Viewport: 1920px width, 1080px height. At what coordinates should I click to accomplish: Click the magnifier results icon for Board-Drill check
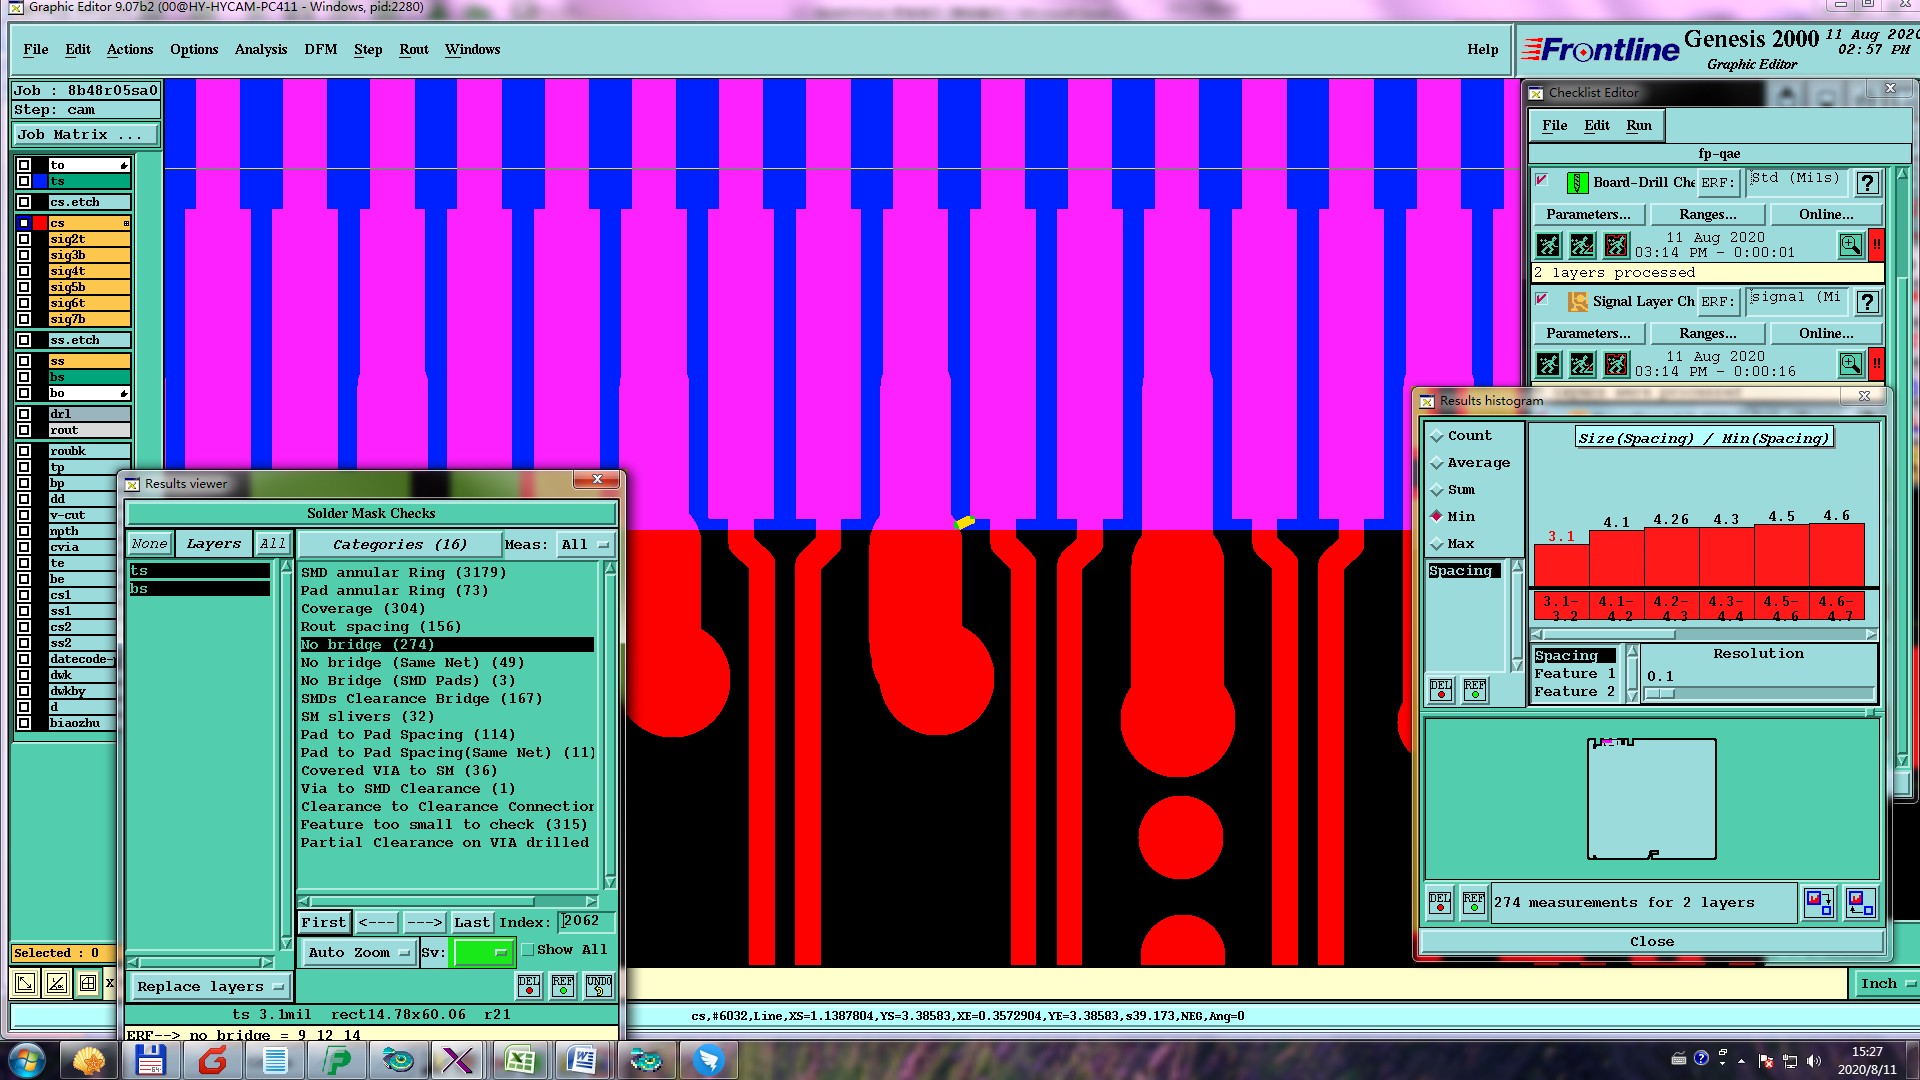[1850, 245]
